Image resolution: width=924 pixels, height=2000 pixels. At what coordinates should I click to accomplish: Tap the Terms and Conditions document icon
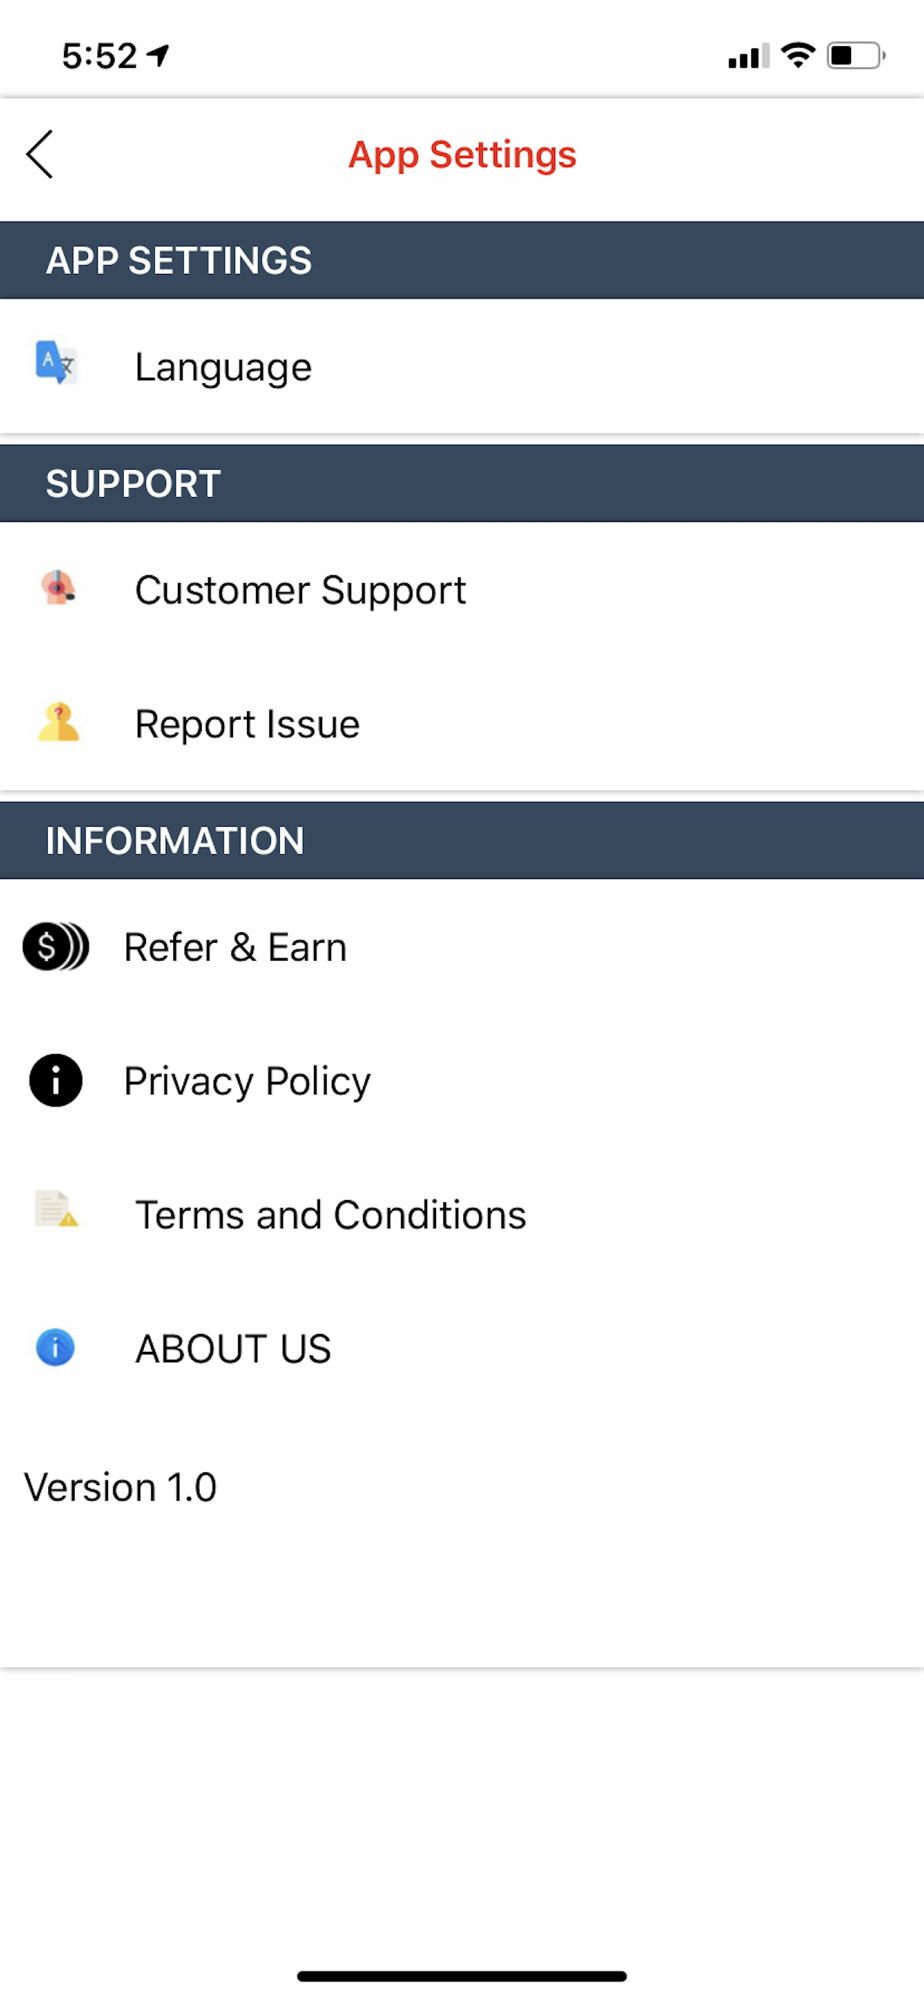56,1210
